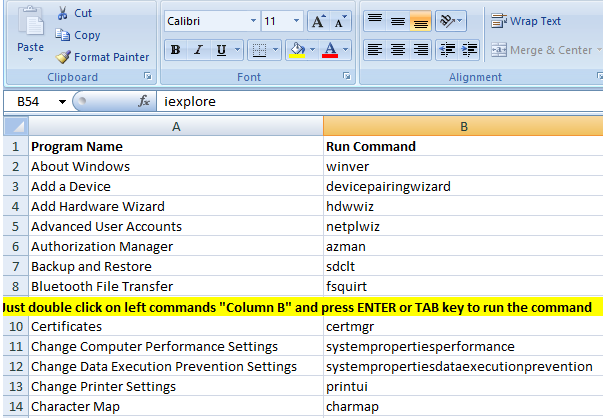Select column A header

[176, 126]
